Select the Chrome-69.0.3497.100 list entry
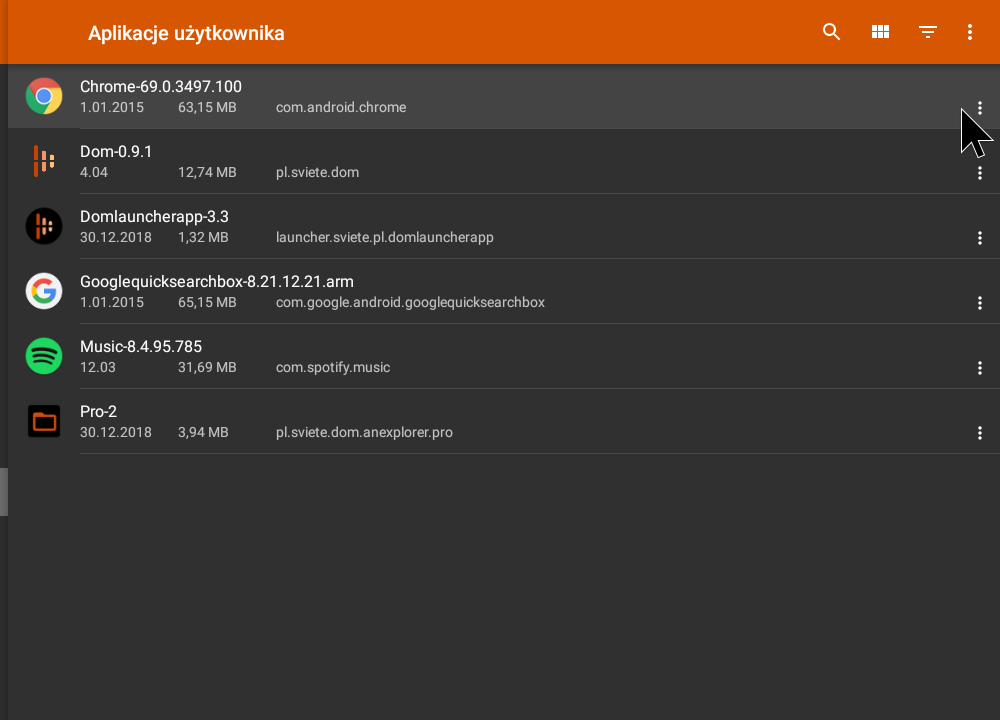 tap(161, 87)
